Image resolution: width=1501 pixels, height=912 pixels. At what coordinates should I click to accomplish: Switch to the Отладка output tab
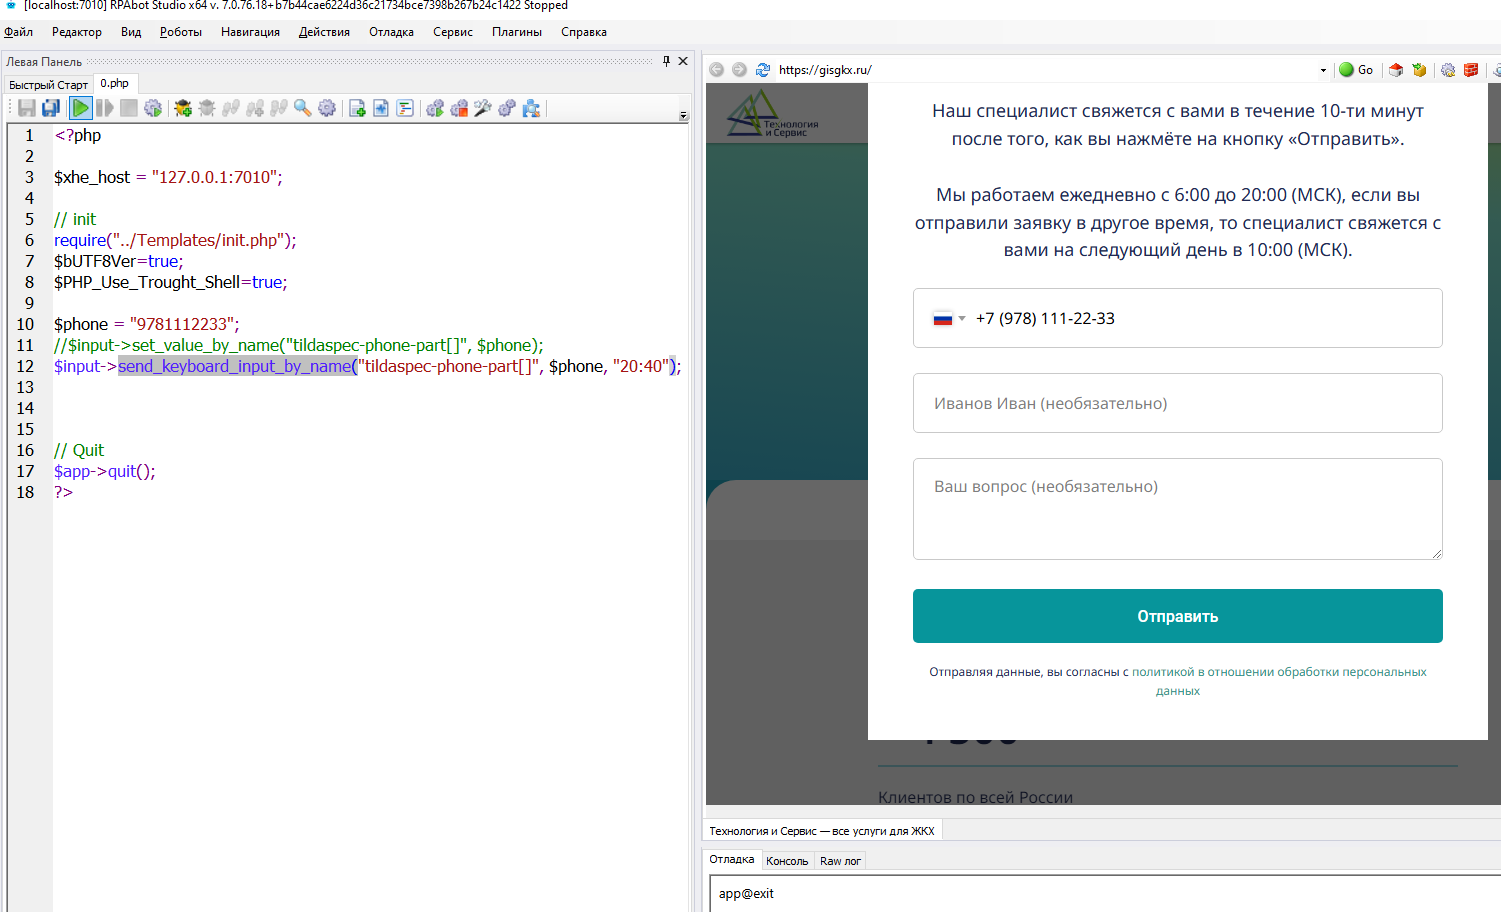click(732, 859)
